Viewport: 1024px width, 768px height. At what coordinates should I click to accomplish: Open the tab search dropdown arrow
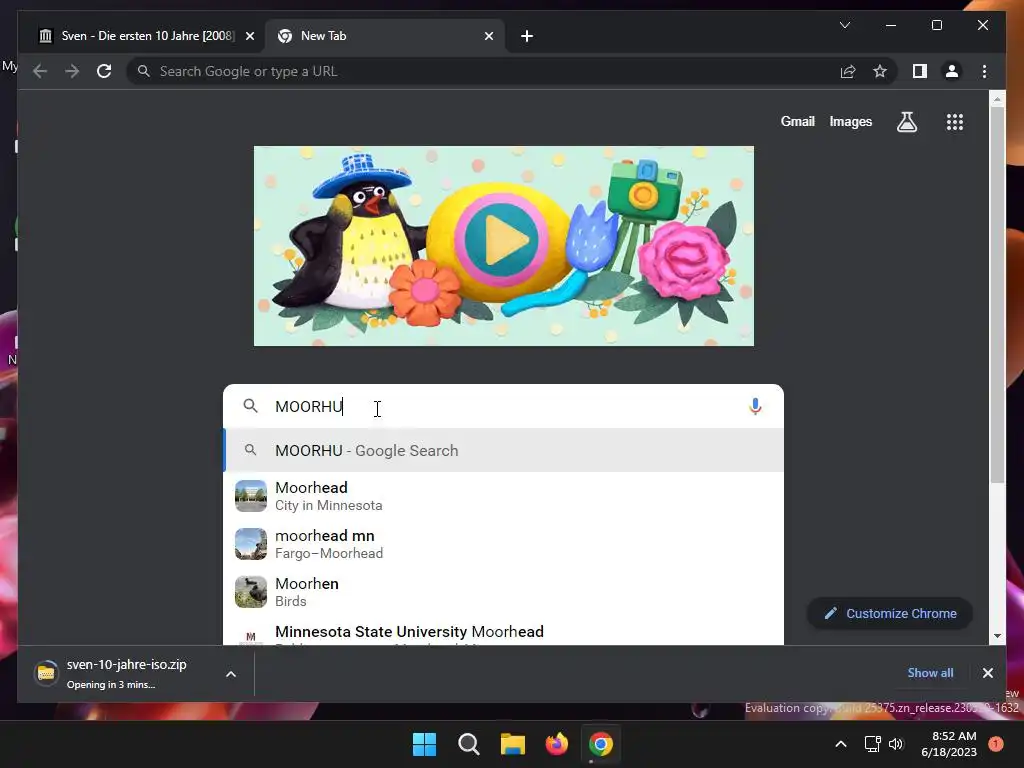tap(844, 25)
